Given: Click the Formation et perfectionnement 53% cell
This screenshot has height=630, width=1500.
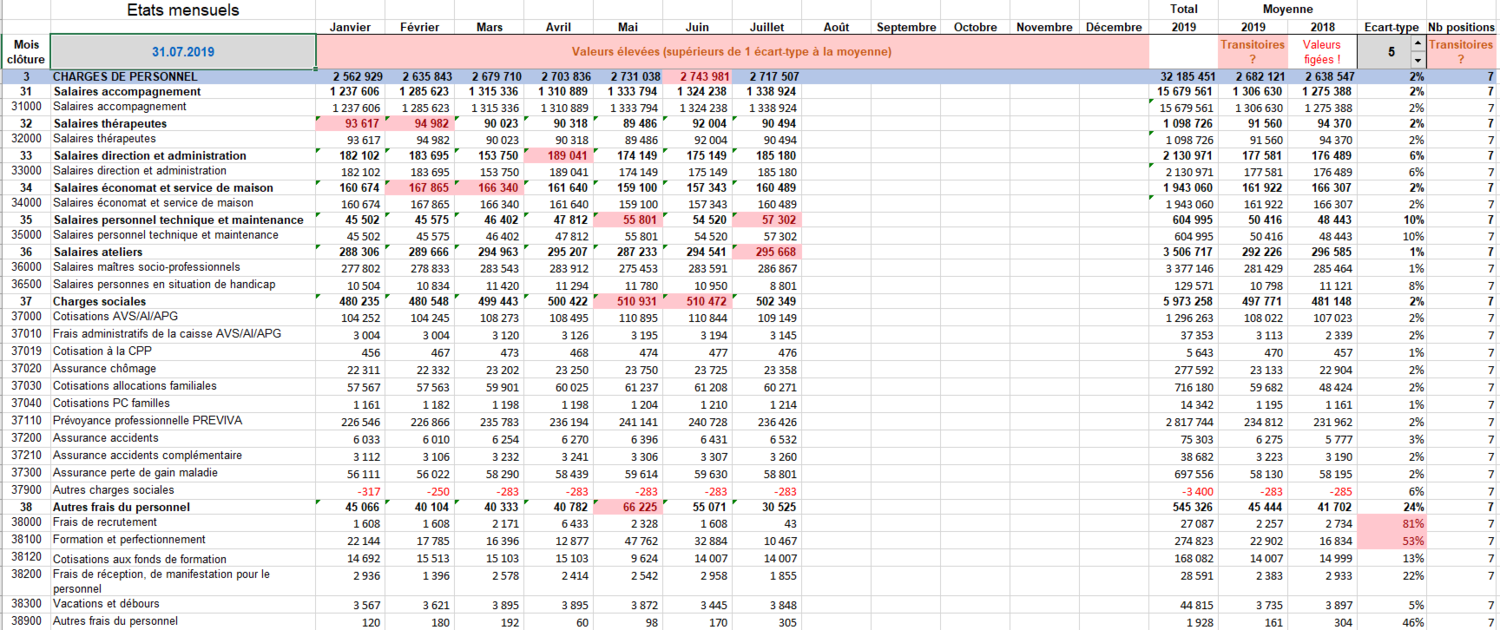Looking at the screenshot, I should (x=1391, y=540).
